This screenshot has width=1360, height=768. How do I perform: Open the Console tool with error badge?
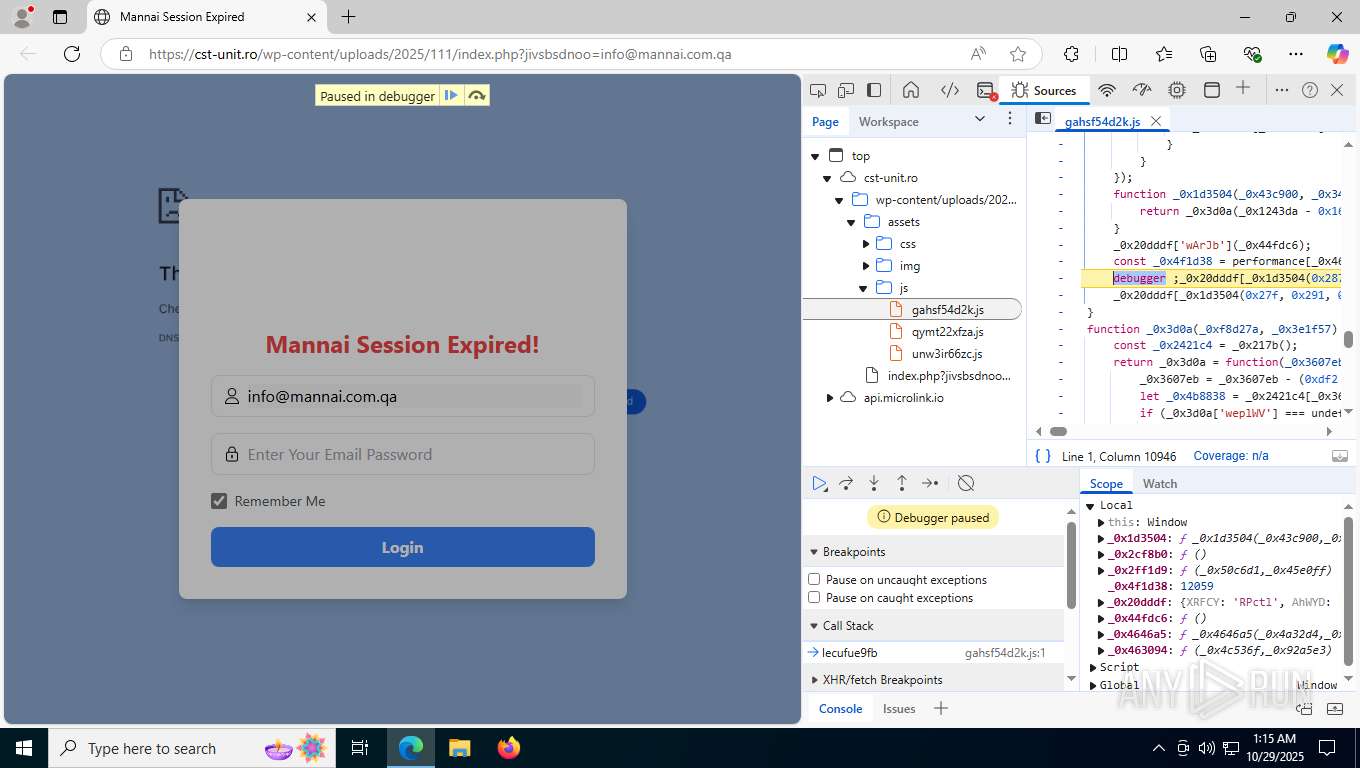986,90
